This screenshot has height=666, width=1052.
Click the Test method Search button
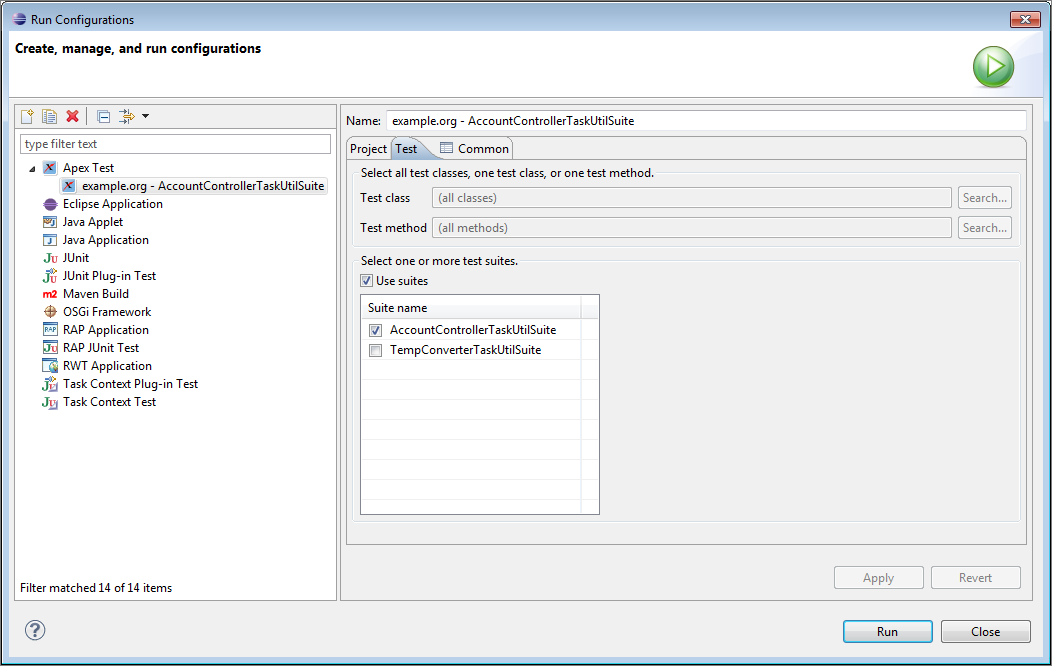984,227
